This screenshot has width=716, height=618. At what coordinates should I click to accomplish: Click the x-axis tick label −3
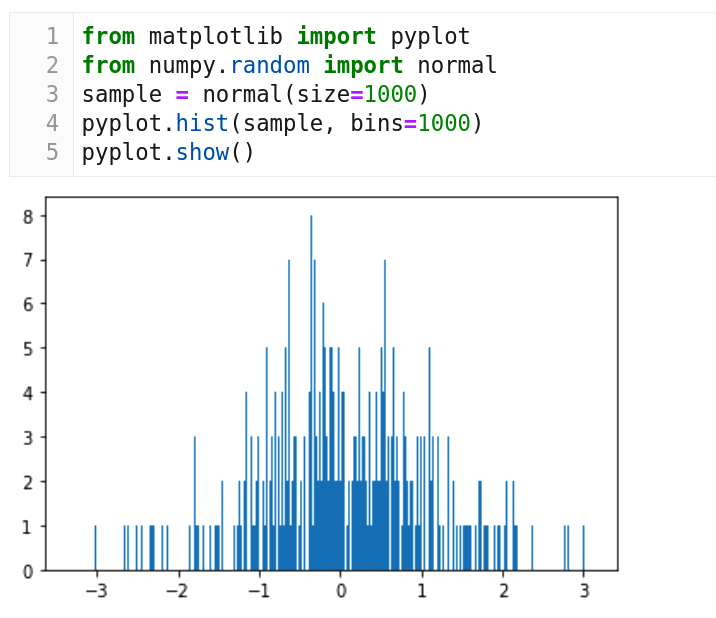(x=94, y=591)
